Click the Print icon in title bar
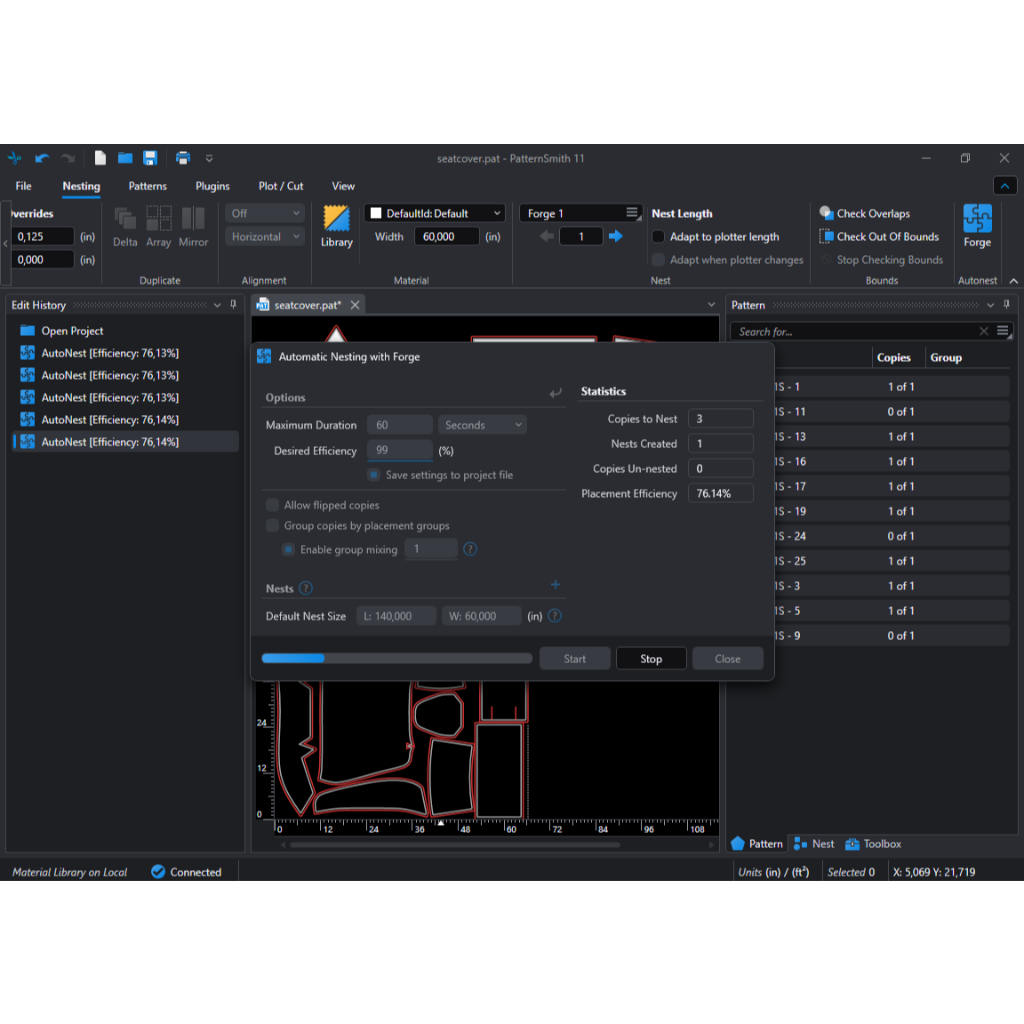 (183, 158)
